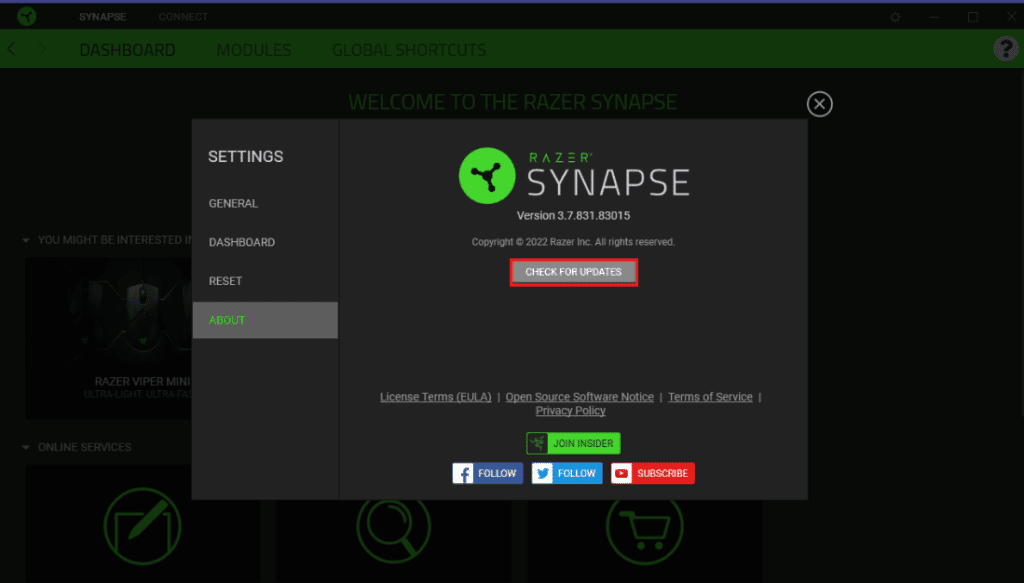Screen dimensions: 1024x583
Task: Open the settings gear icon
Action: (893, 15)
